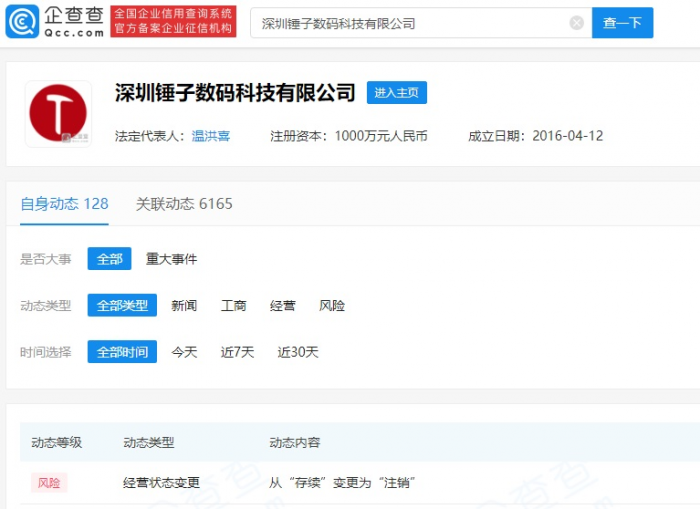Filter time by 今天
Image resolution: width=700 pixels, height=509 pixels.
tap(184, 352)
